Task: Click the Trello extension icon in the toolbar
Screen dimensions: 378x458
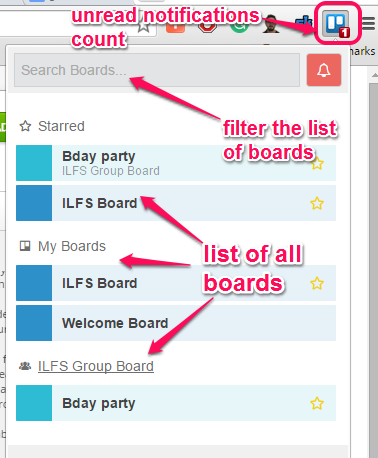Action: [x=337, y=23]
